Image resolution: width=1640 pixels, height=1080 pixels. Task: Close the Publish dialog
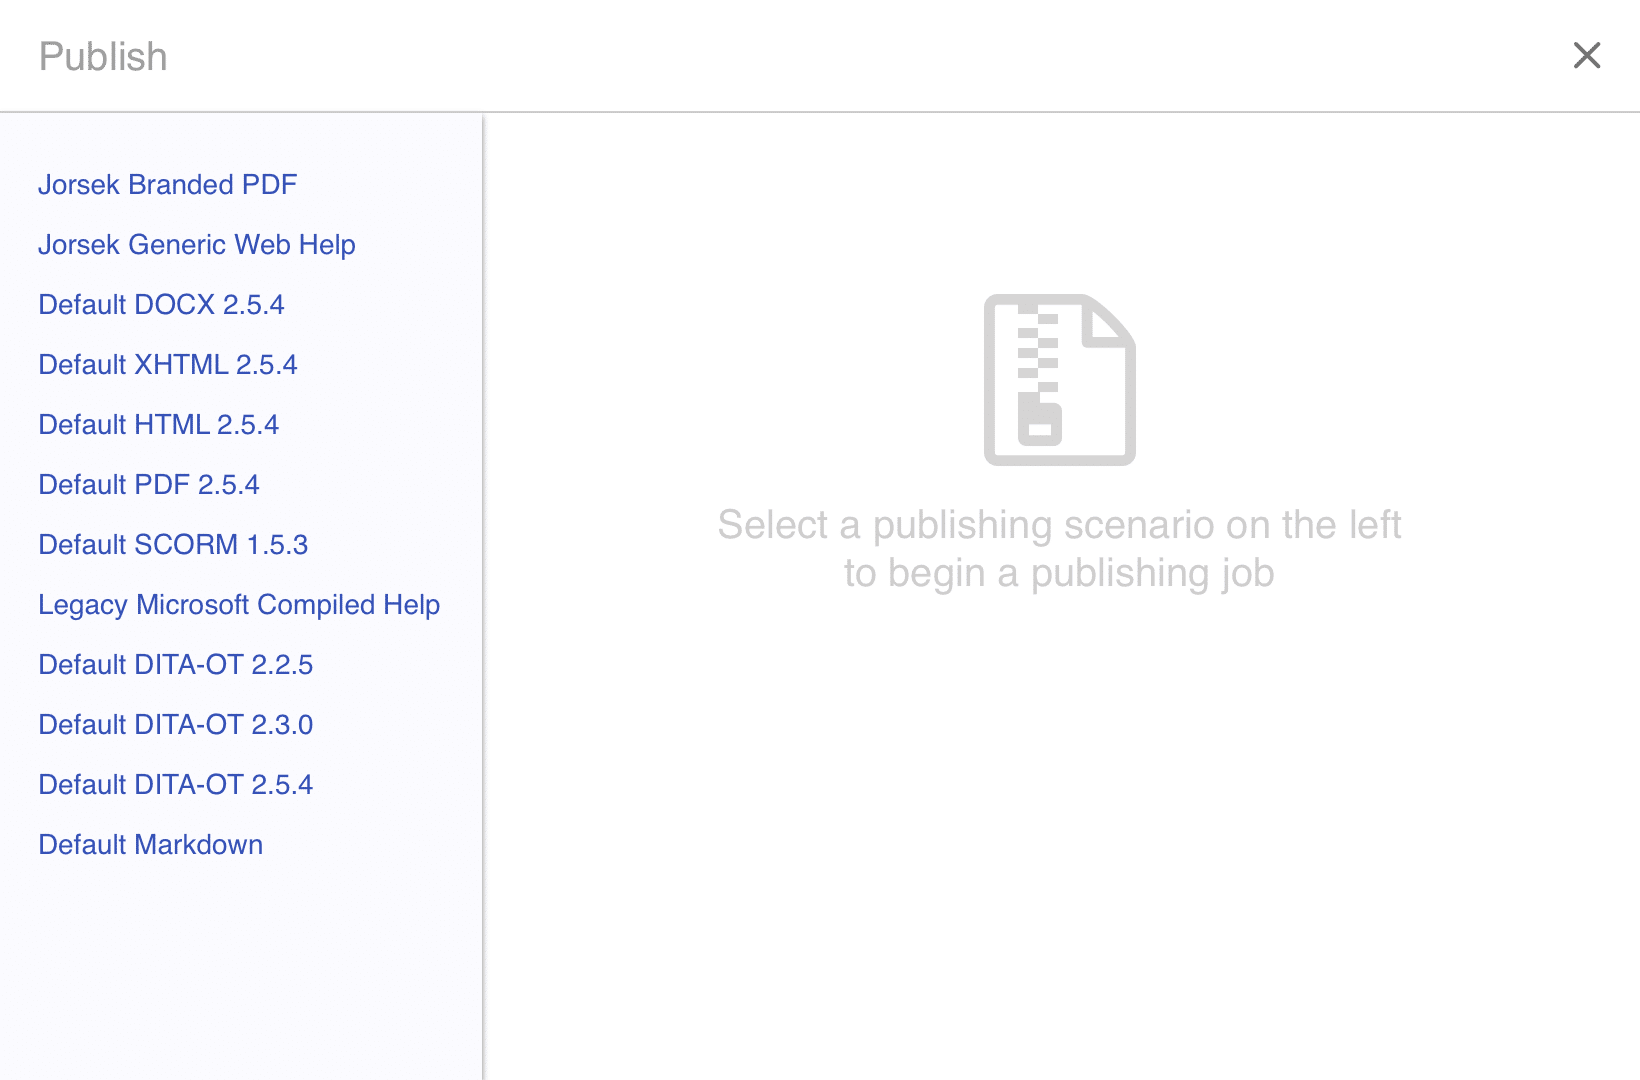[x=1587, y=55]
